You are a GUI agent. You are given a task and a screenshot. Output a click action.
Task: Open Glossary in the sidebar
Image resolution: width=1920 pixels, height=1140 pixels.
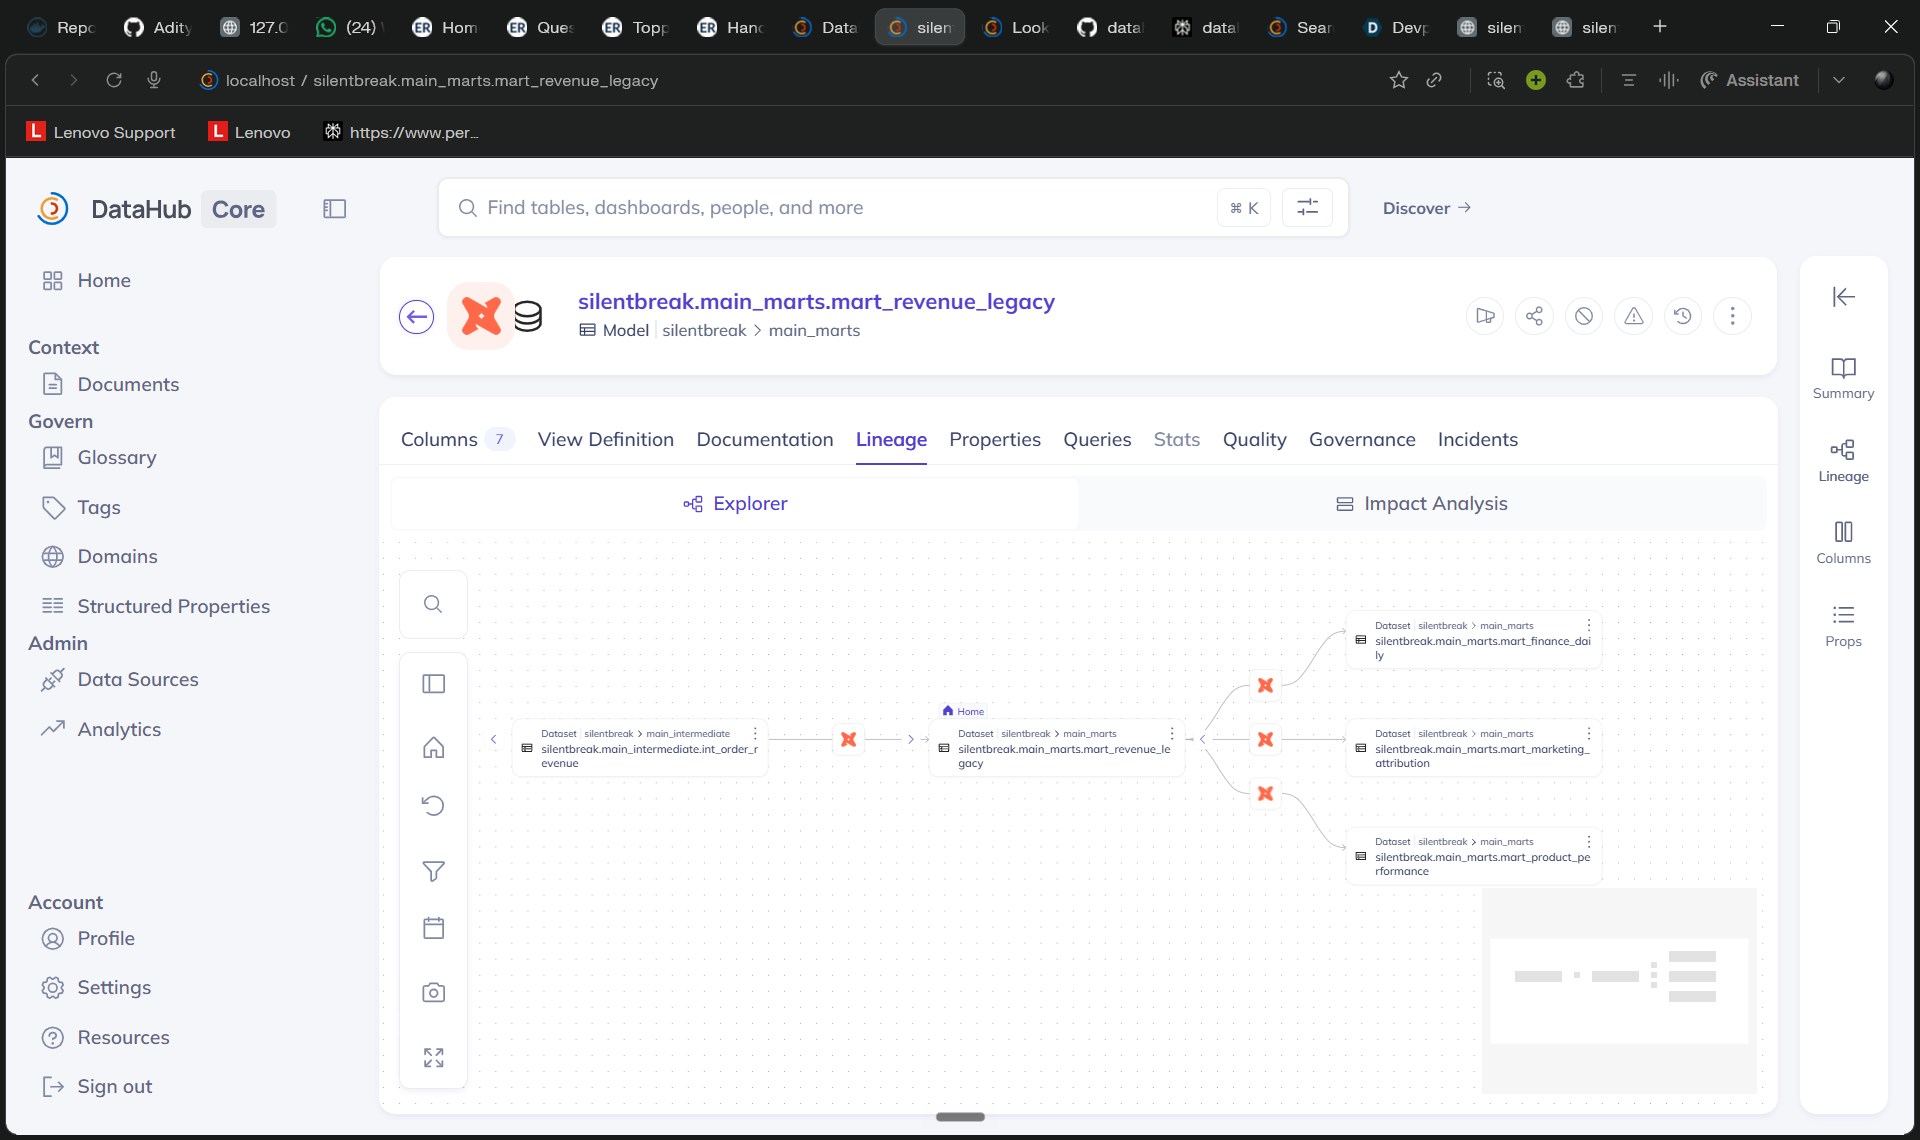[117, 458]
